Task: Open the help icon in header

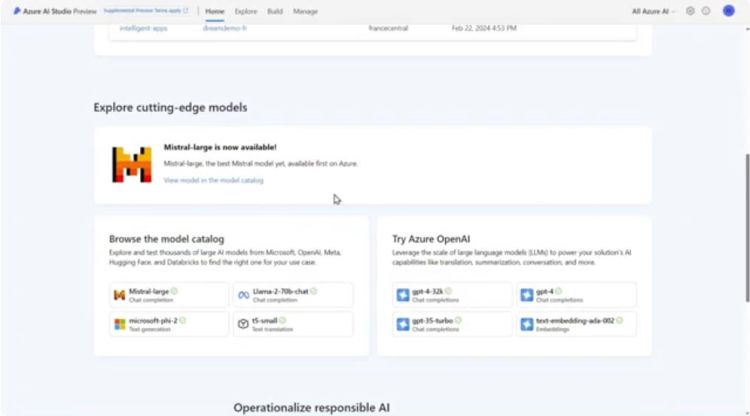Action: (x=706, y=11)
